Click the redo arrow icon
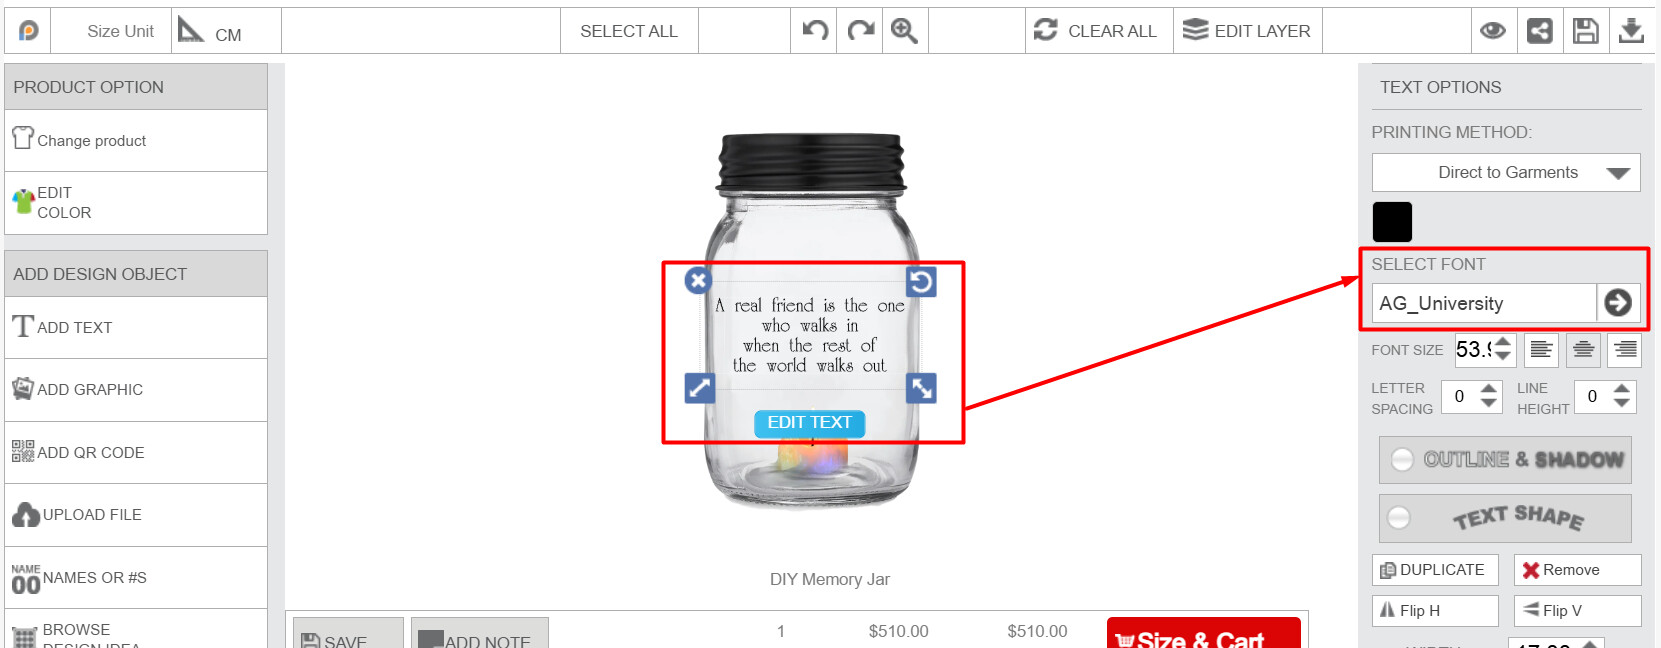This screenshot has height=648, width=1661. click(860, 30)
